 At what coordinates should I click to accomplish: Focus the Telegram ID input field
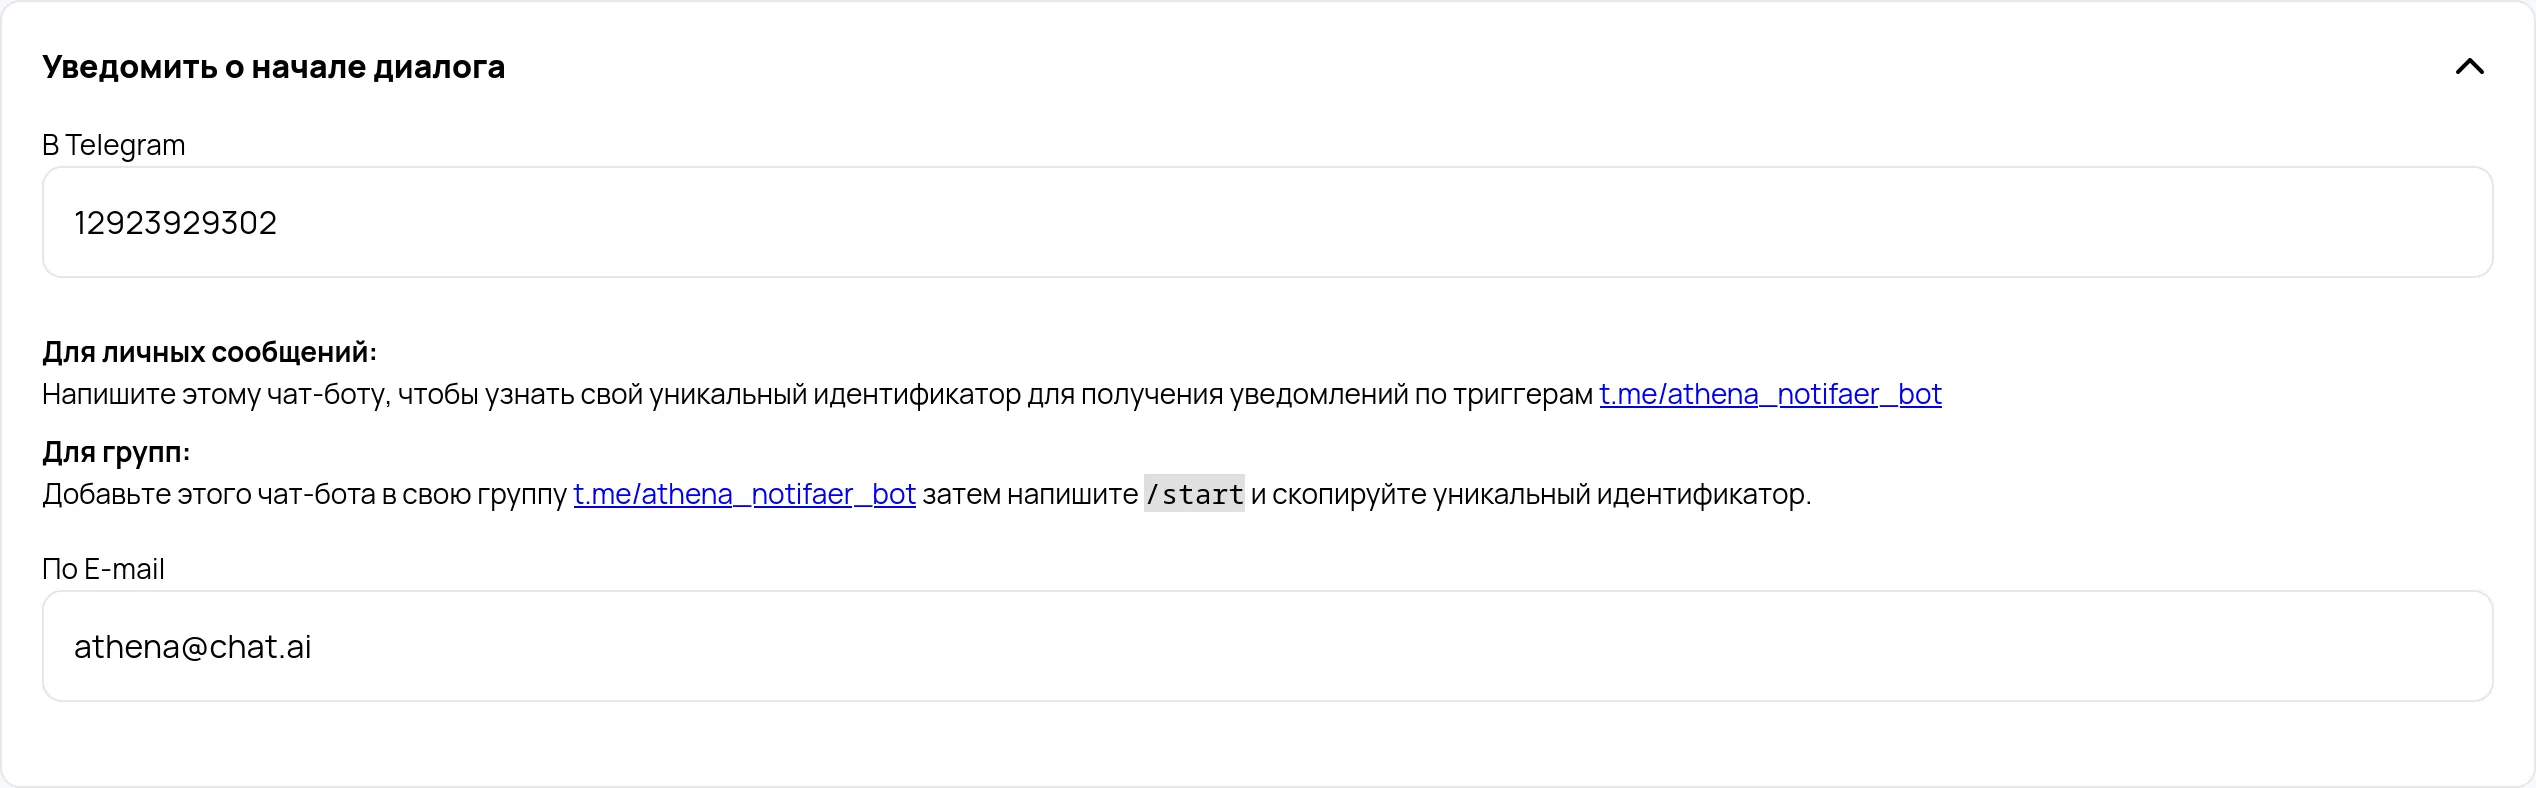[x=1266, y=222]
